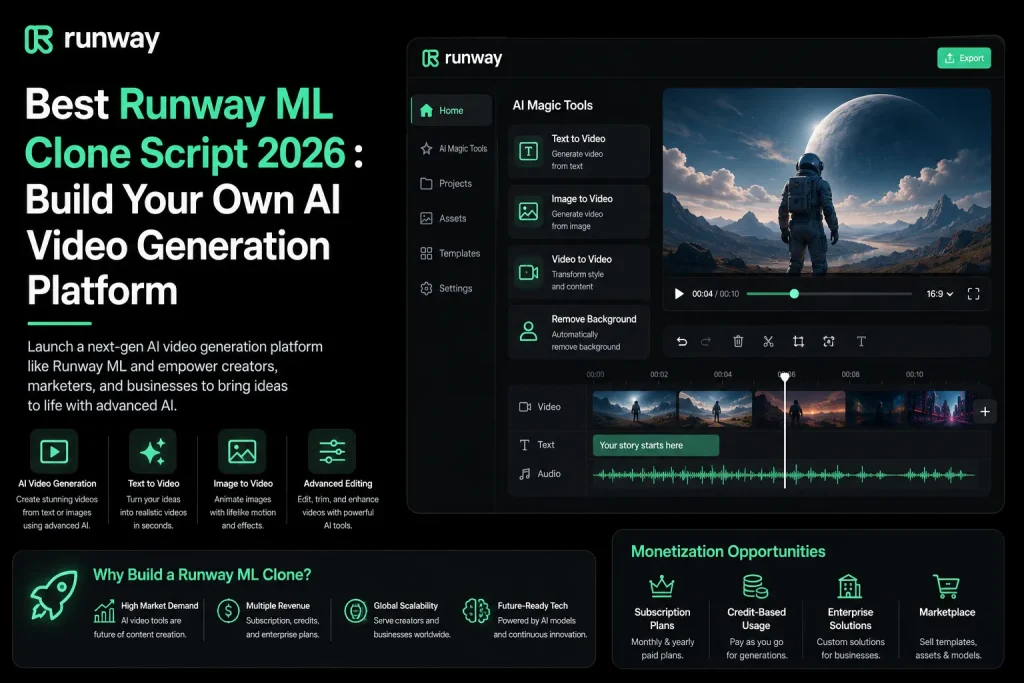Click the undo arrow icon
The image size is (1024, 683).
point(682,342)
